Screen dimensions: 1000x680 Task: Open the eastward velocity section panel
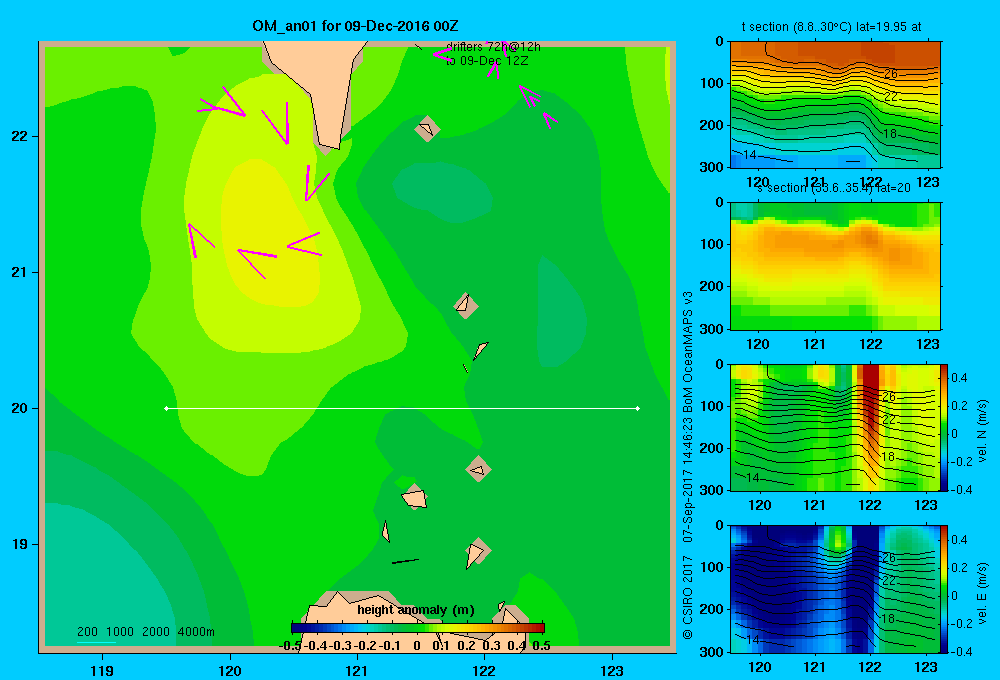[835, 589]
